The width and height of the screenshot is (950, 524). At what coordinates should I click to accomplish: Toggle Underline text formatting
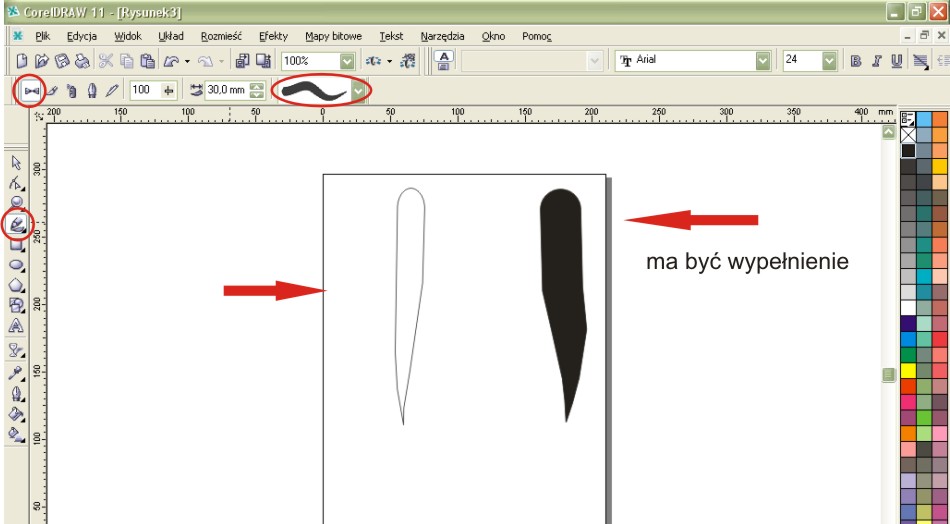point(896,61)
